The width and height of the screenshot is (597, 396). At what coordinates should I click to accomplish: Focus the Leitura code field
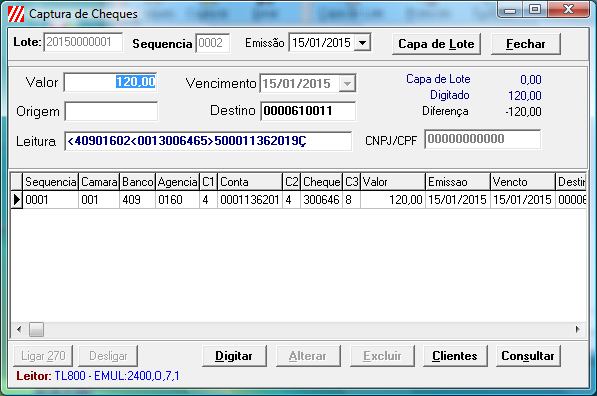(208, 141)
